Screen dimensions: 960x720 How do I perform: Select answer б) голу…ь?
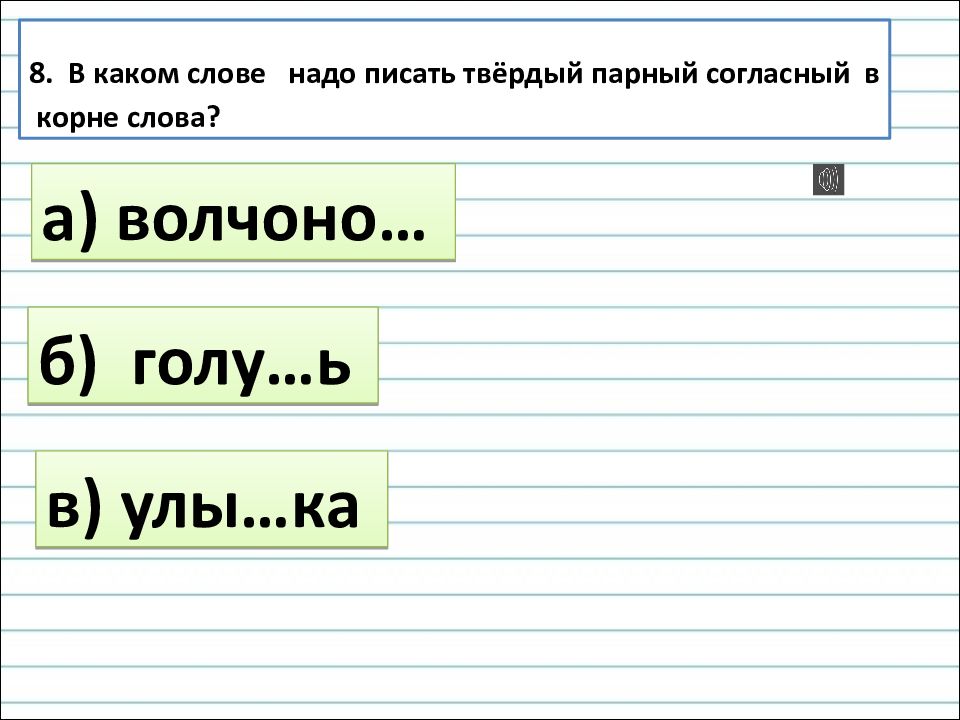203,356
